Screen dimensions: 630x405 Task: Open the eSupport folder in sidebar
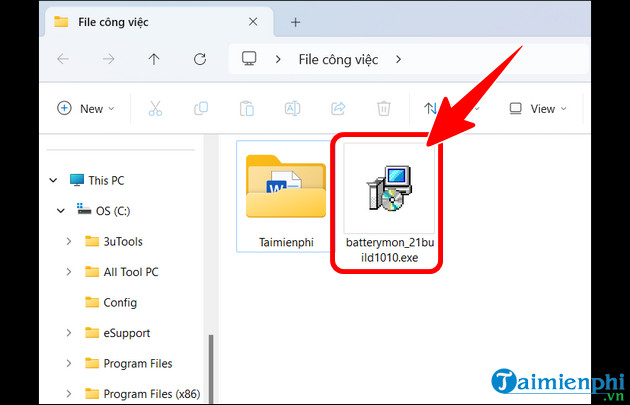click(127, 333)
